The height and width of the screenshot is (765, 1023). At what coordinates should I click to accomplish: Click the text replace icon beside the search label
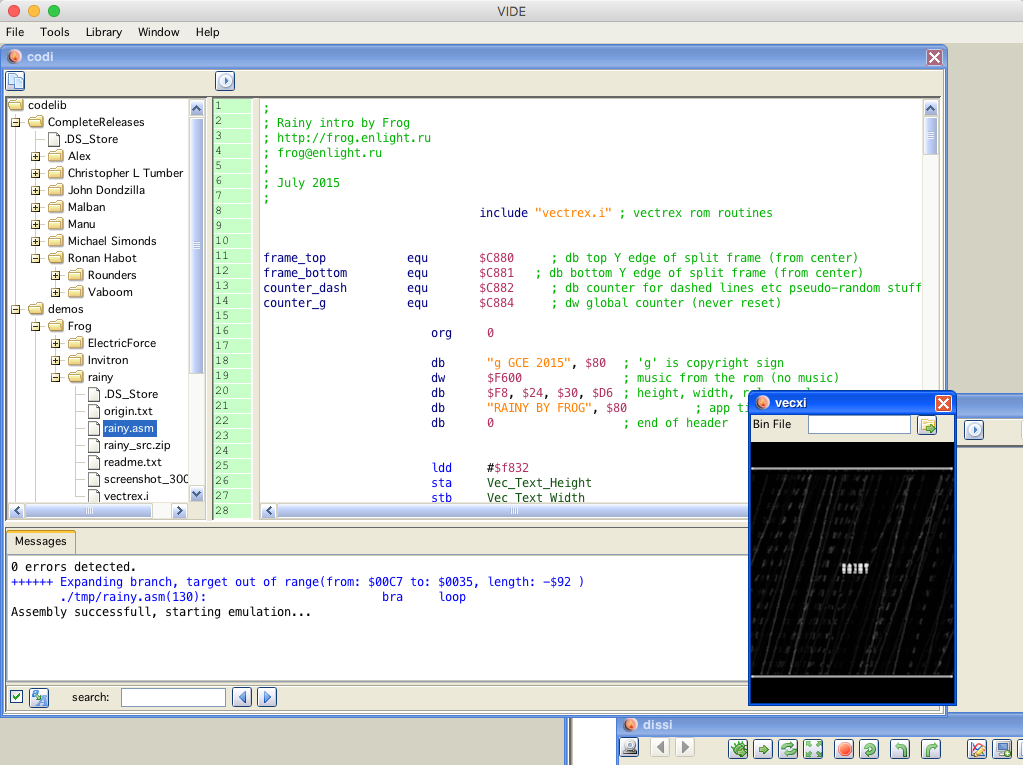[x=40, y=697]
